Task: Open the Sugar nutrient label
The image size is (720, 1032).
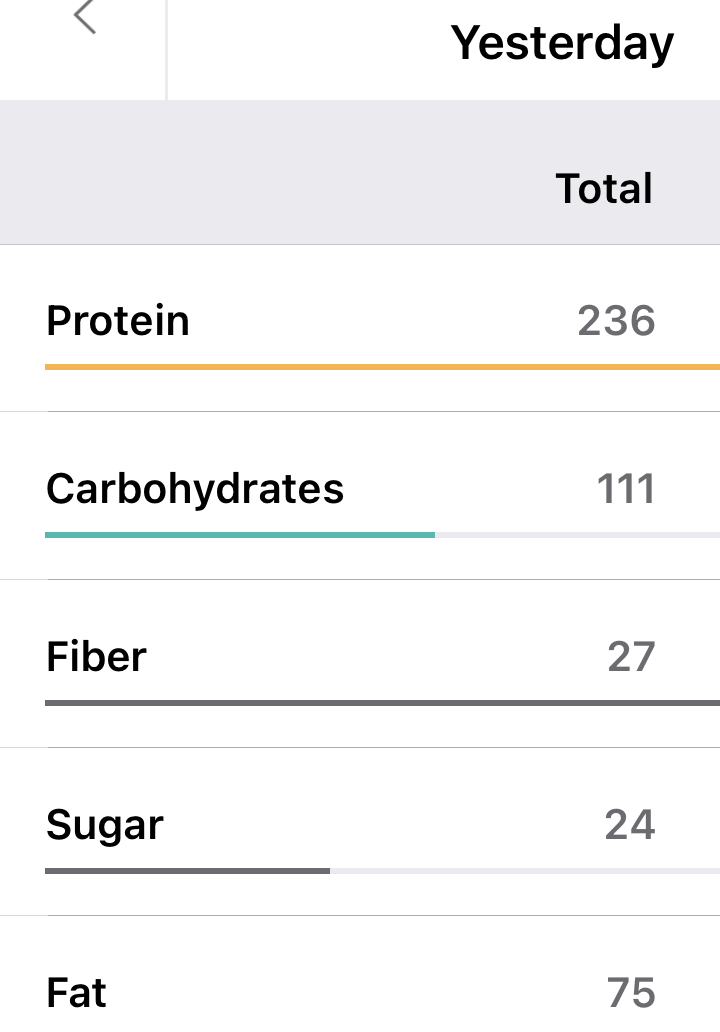Action: [x=105, y=826]
